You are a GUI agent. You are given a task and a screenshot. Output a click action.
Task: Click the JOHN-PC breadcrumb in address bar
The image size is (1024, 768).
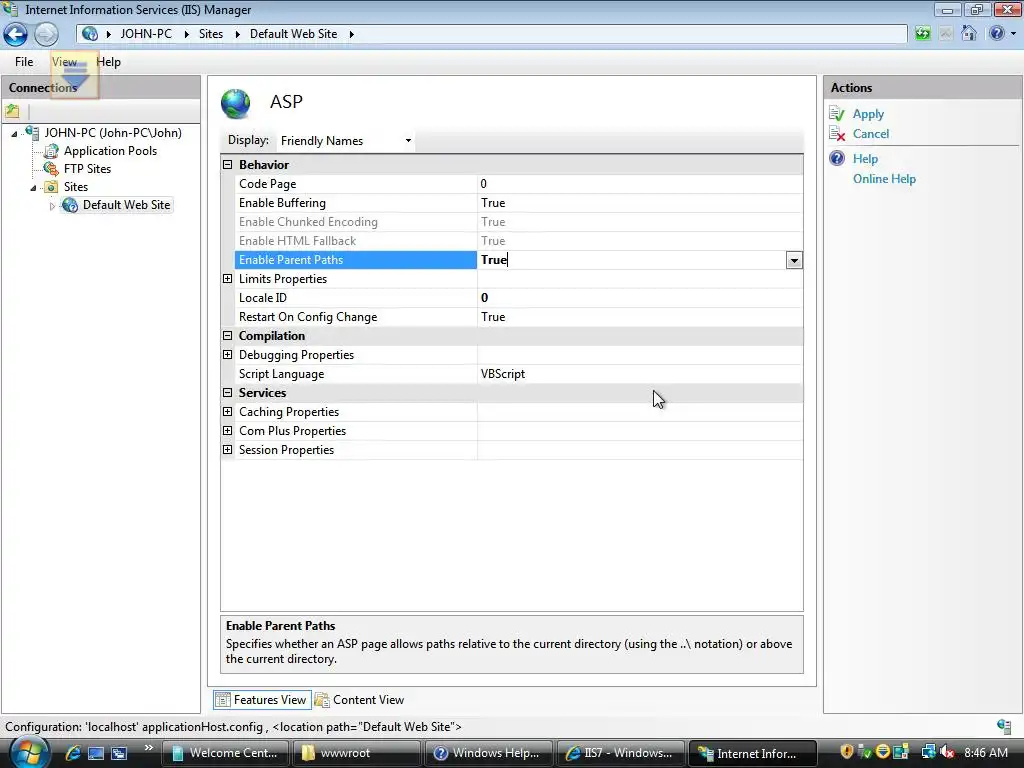146,34
